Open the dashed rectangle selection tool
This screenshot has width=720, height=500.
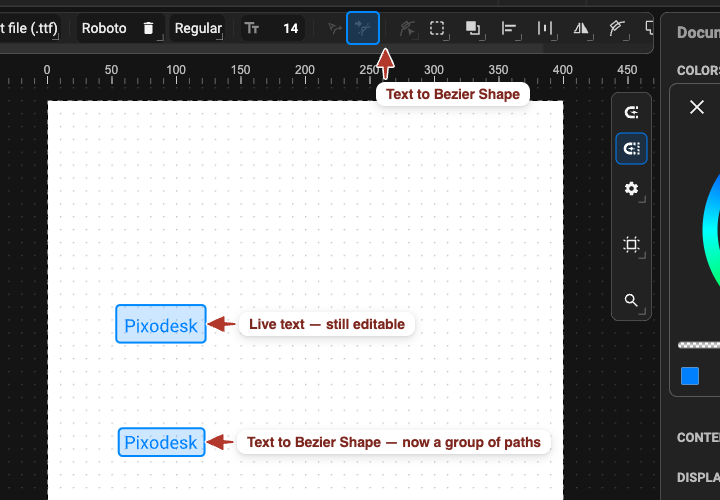click(437, 28)
